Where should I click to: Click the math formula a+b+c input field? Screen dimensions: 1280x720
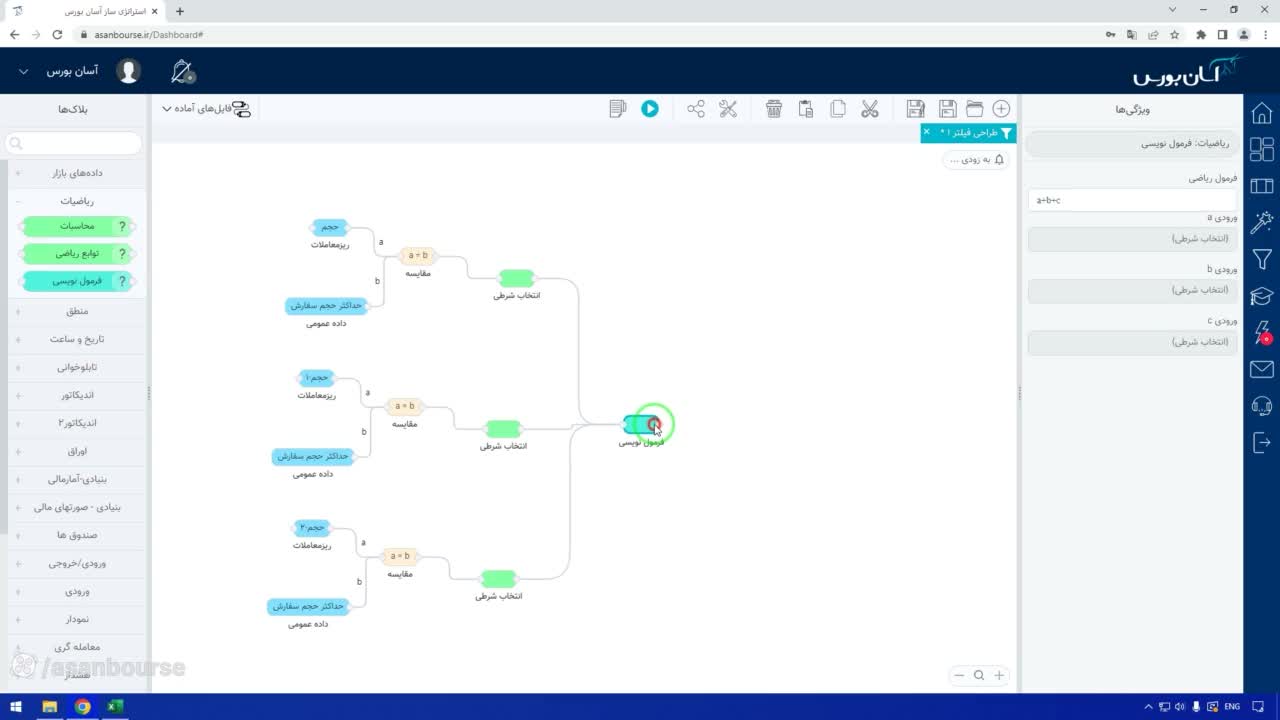tap(1132, 200)
